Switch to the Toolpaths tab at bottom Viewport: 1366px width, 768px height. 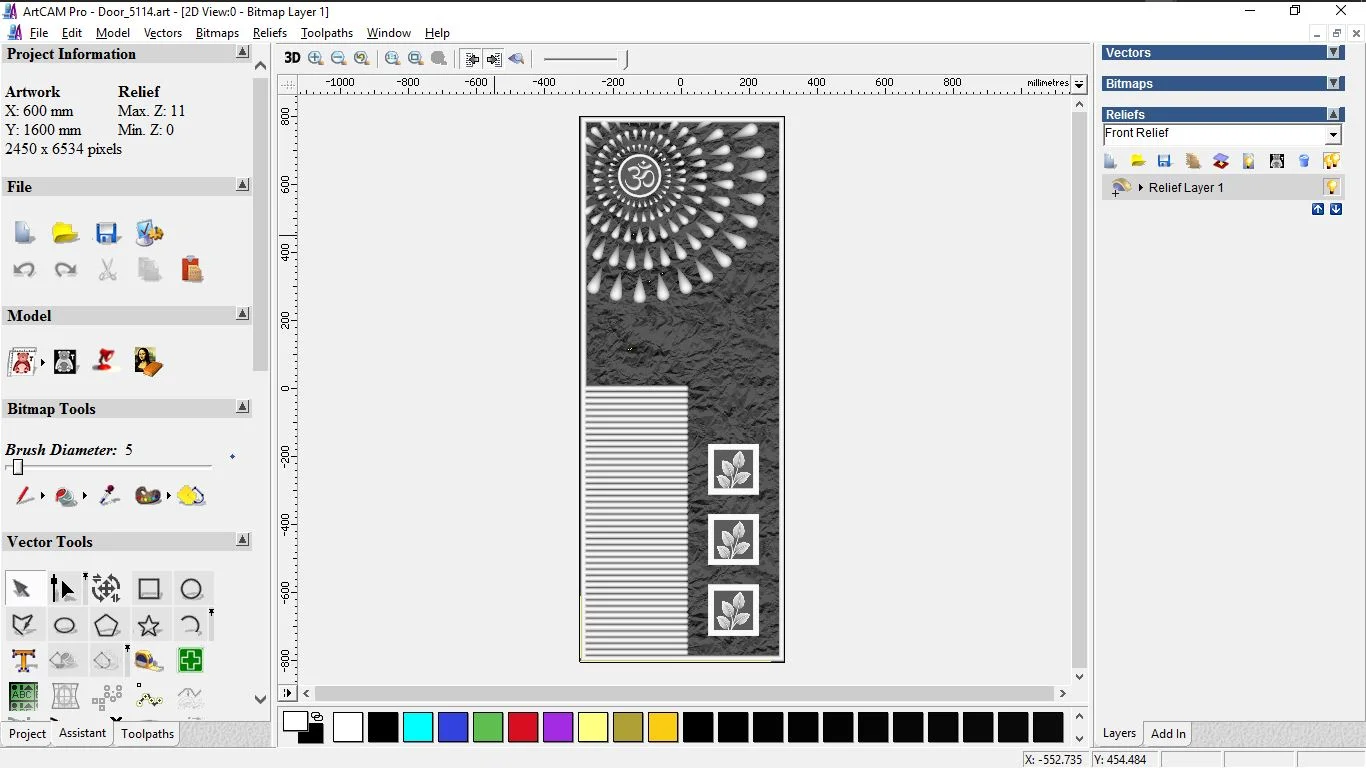tap(147, 734)
